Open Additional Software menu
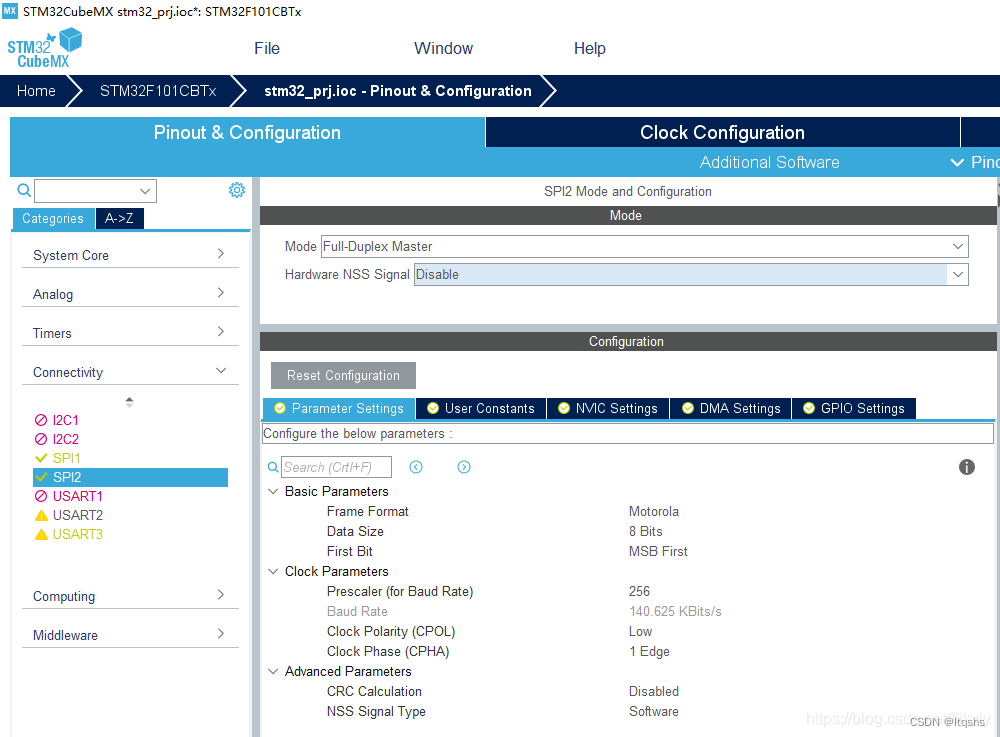Screen dimensions: 1000x737 [x=769, y=163]
